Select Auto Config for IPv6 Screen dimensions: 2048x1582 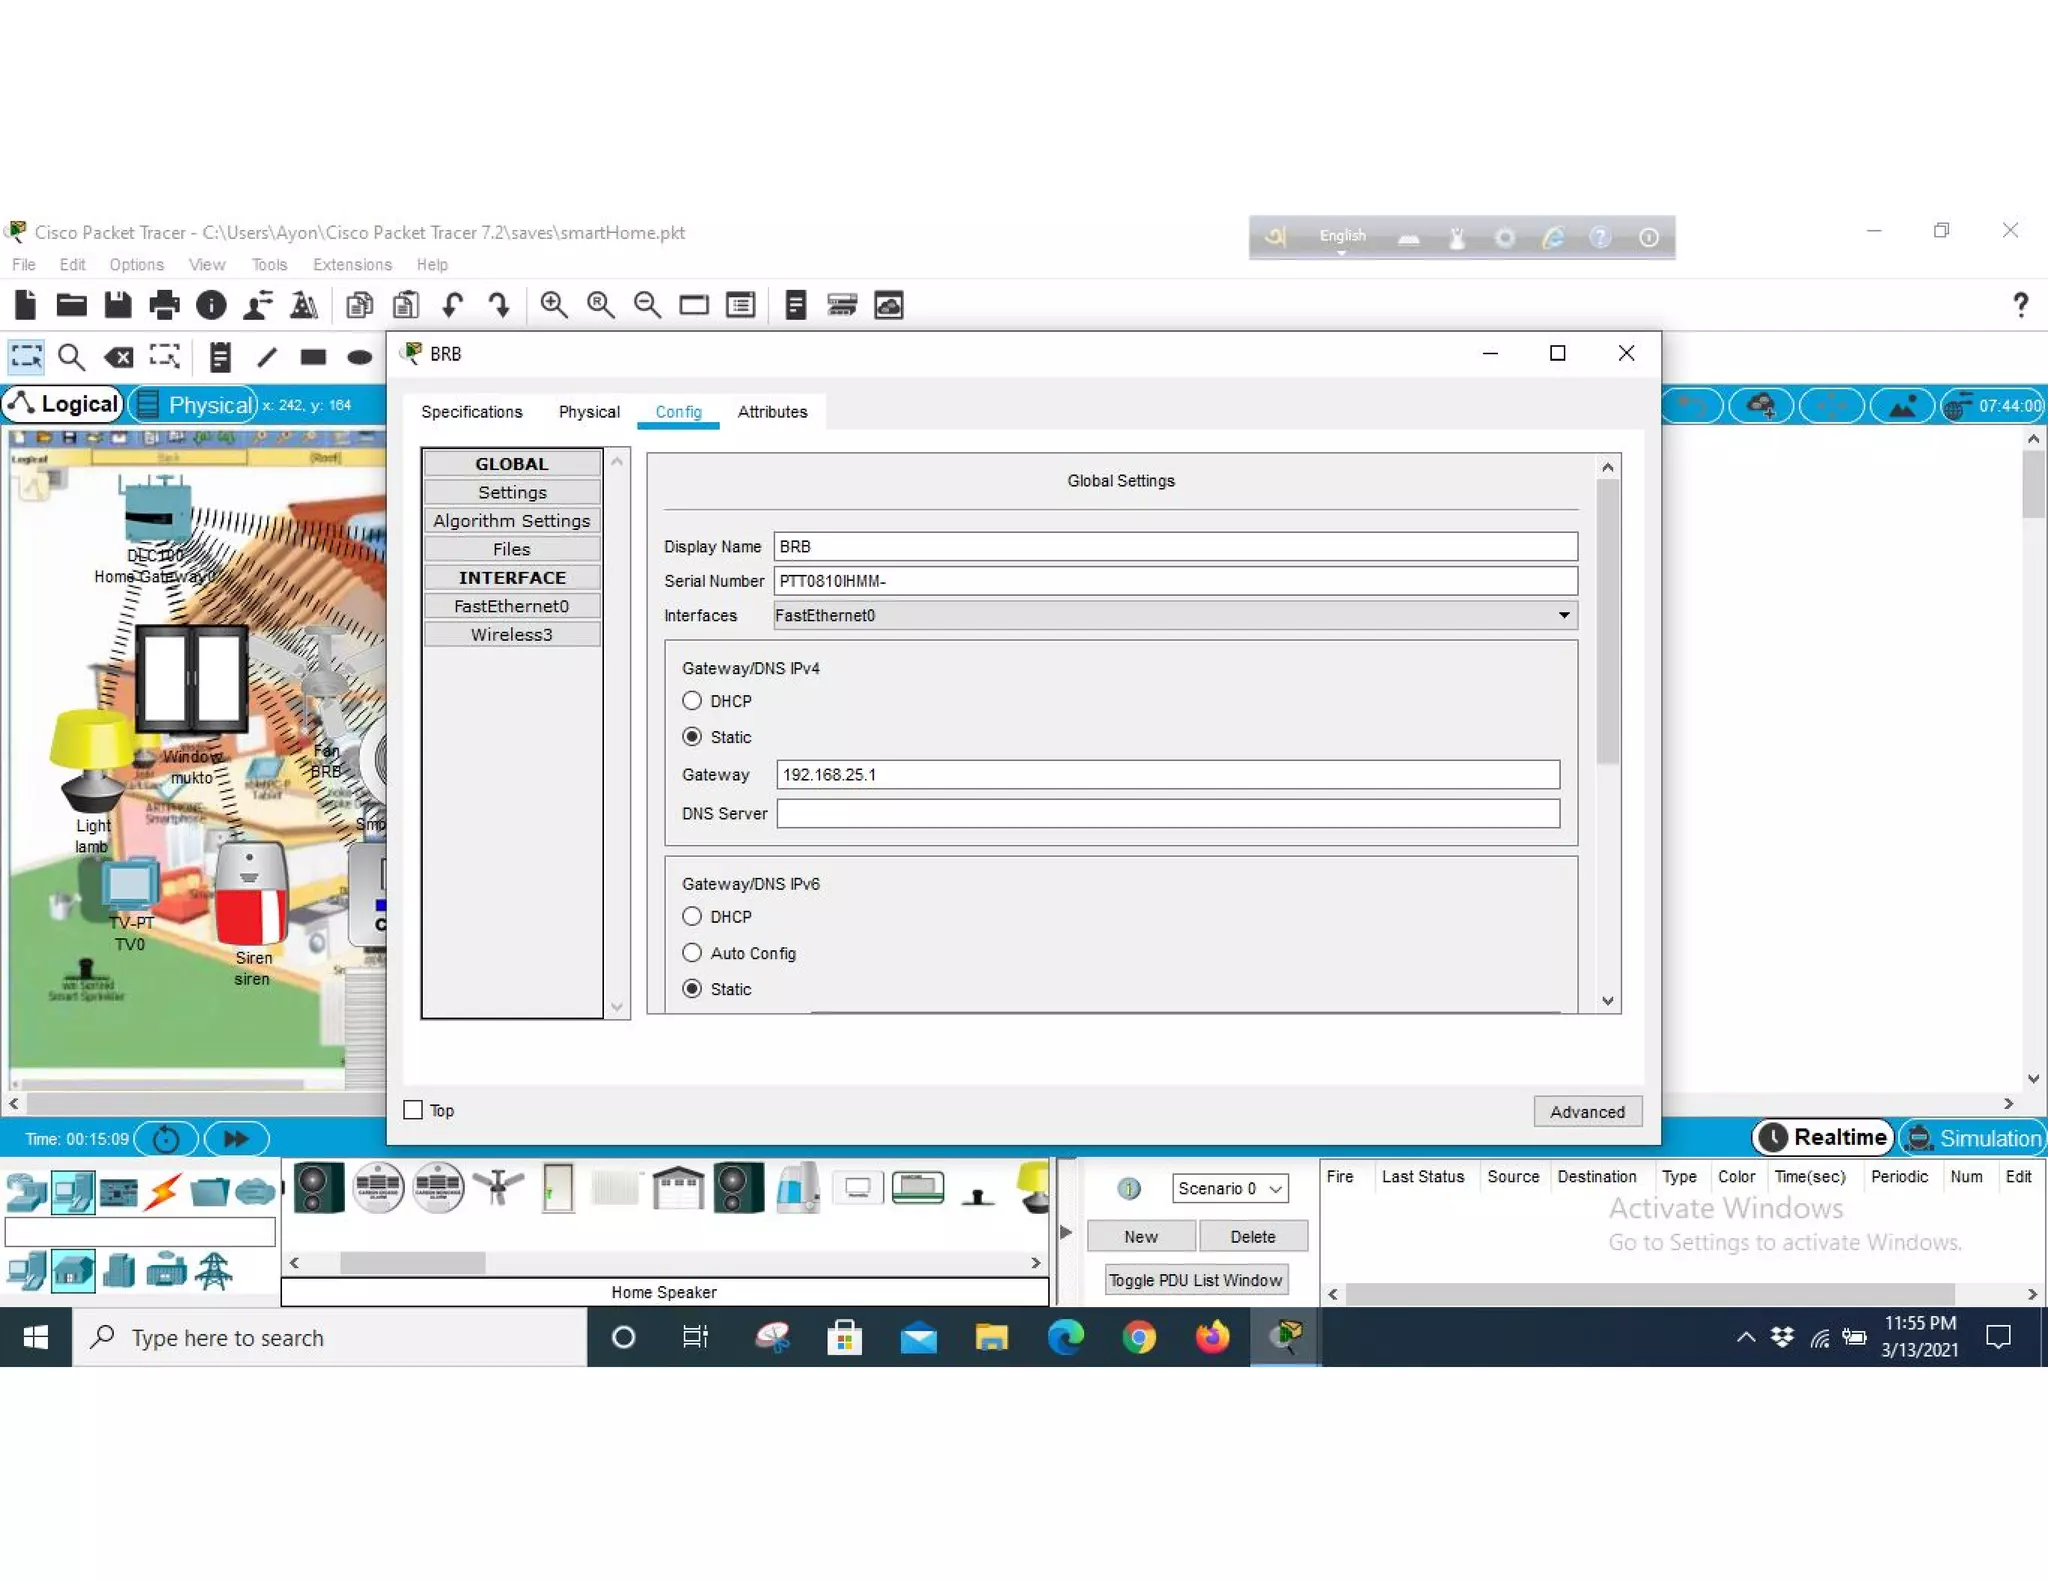coord(692,953)
